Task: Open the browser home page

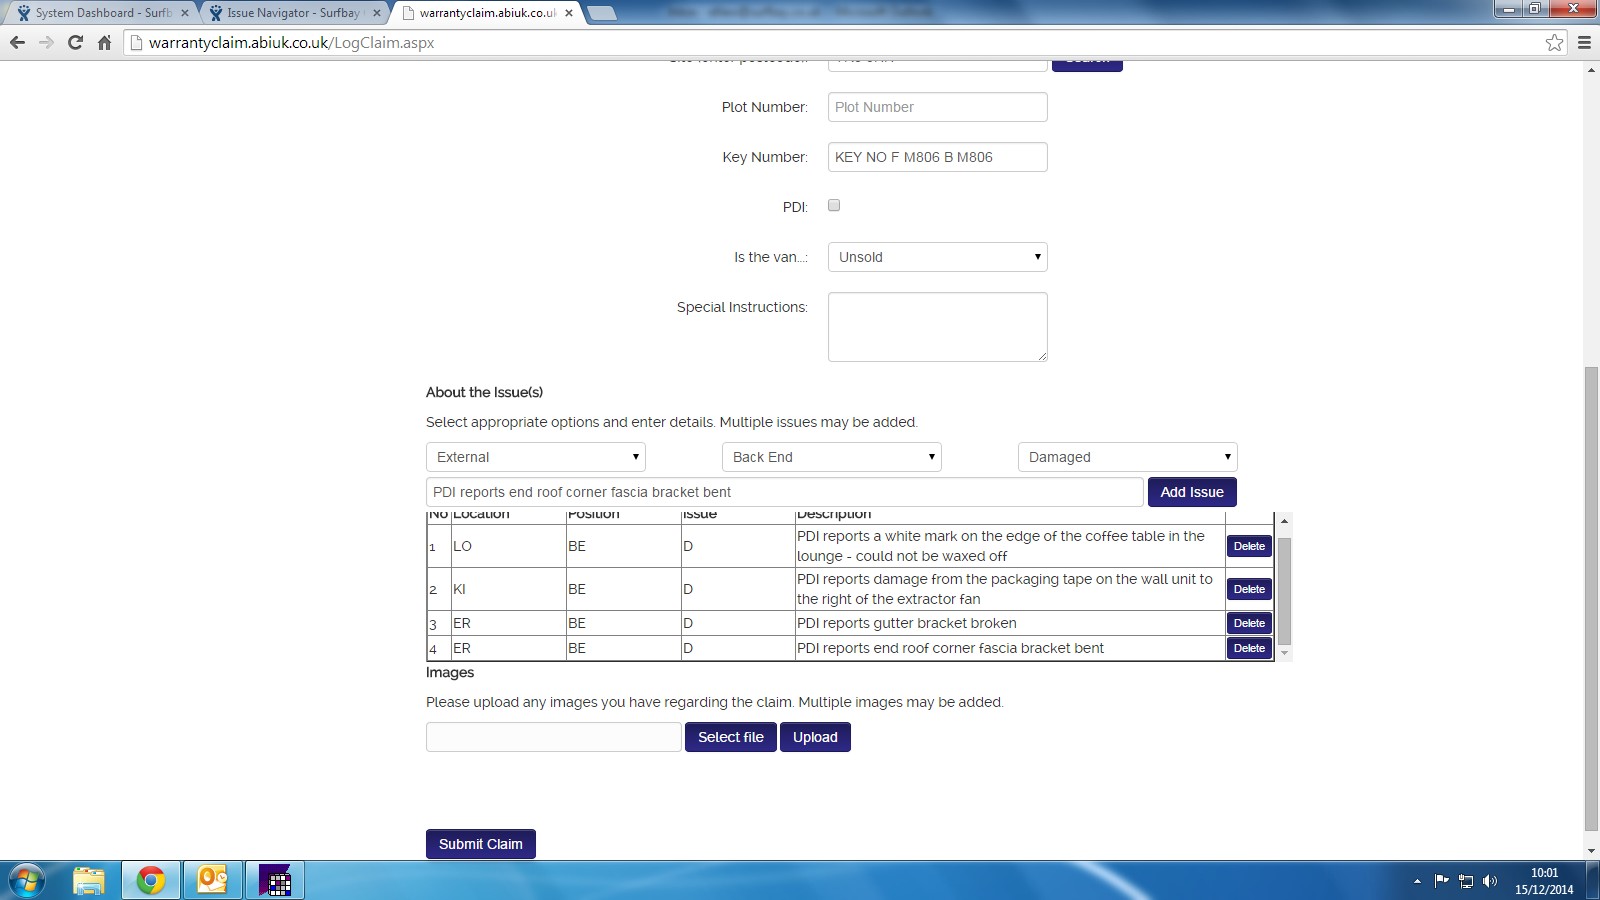Action: pos(104,43)
